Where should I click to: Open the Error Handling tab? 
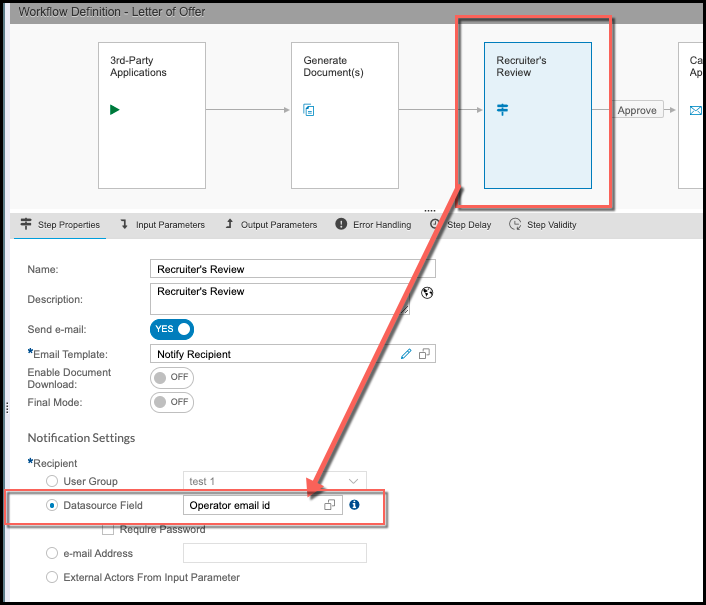pyautogui.click(x=373, y=225)
